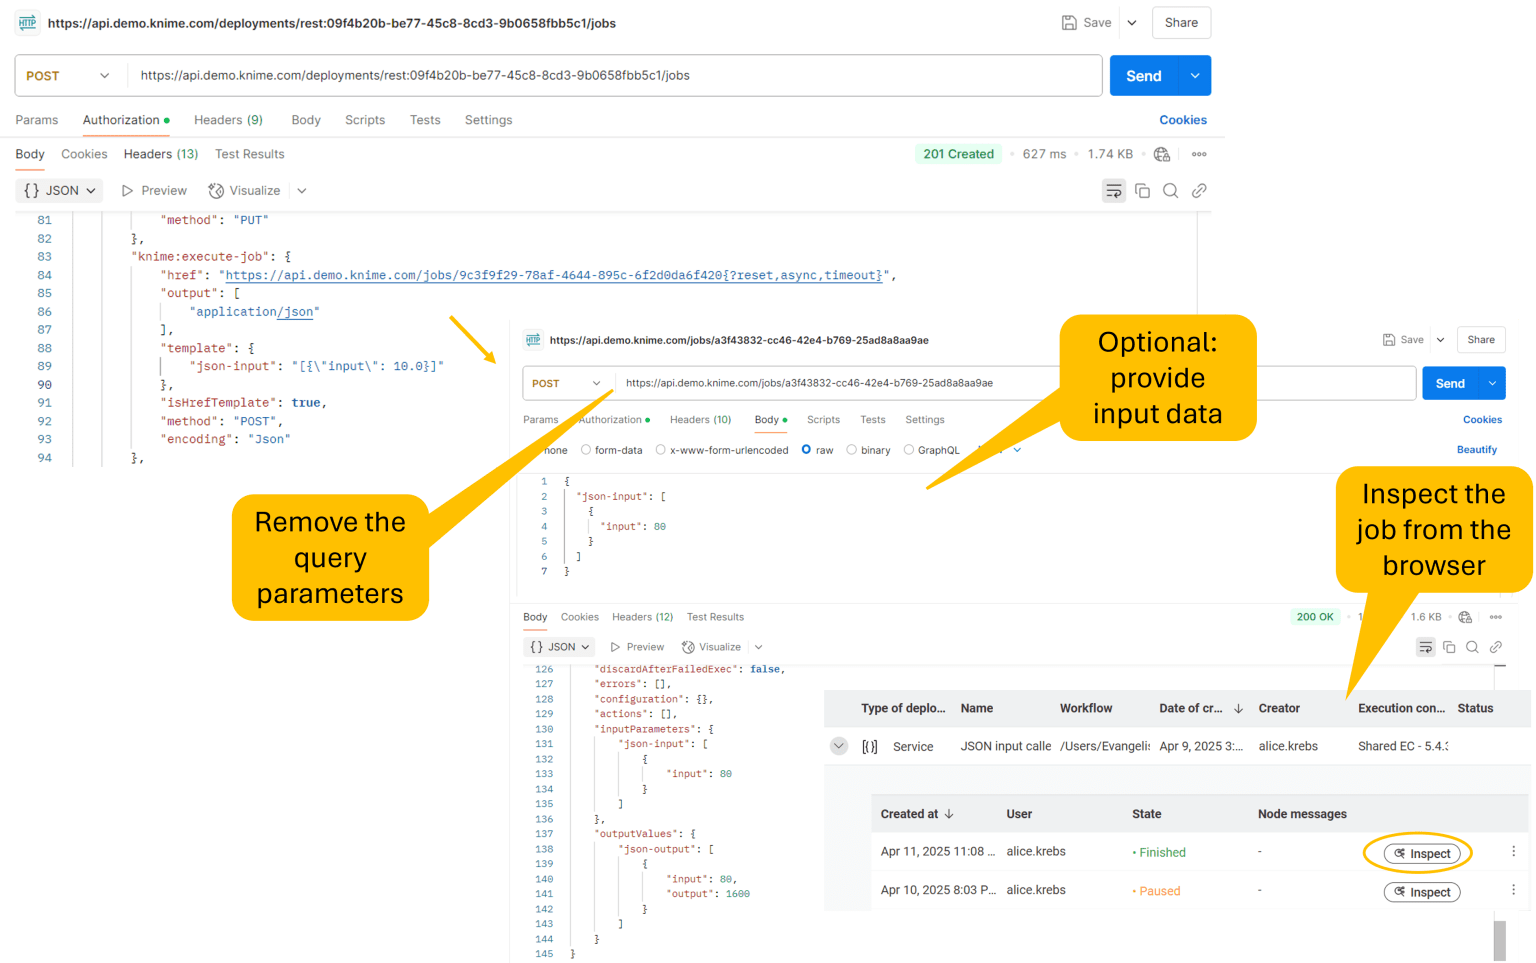Open JSON format dropdown in 200 OK response
Viewport: 1536px width, 963px height.
pos(559,647)
